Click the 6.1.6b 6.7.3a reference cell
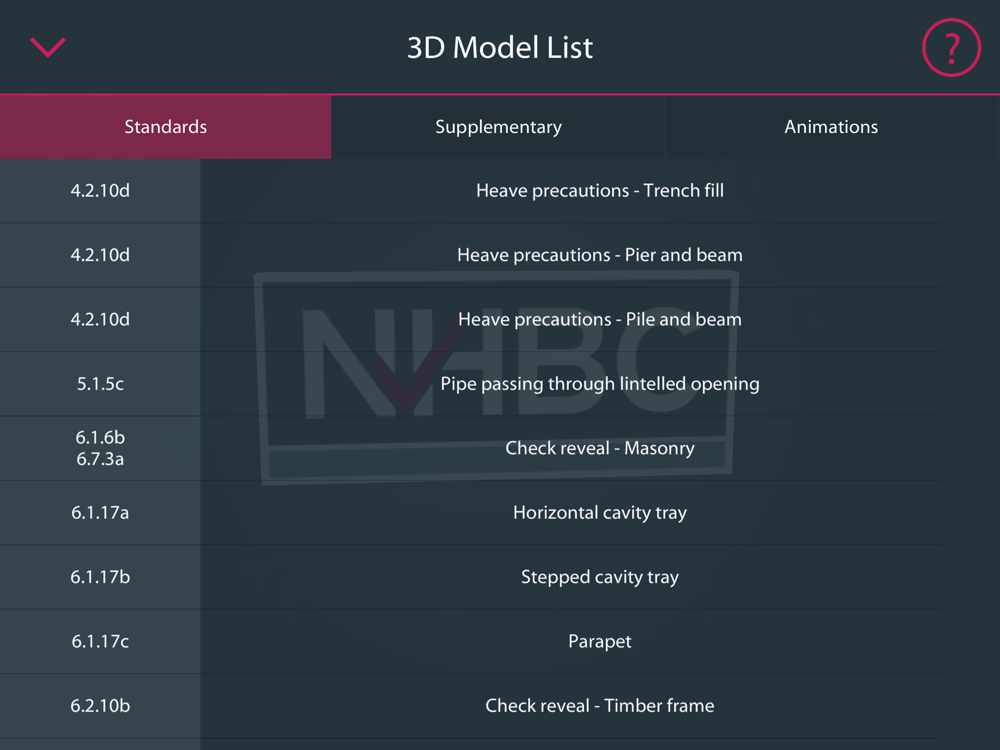1000x750 pixels. pos(100,448)
